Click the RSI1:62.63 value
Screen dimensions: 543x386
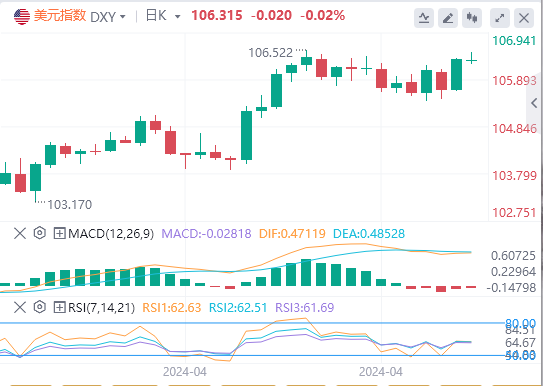(x=172, y=307)
